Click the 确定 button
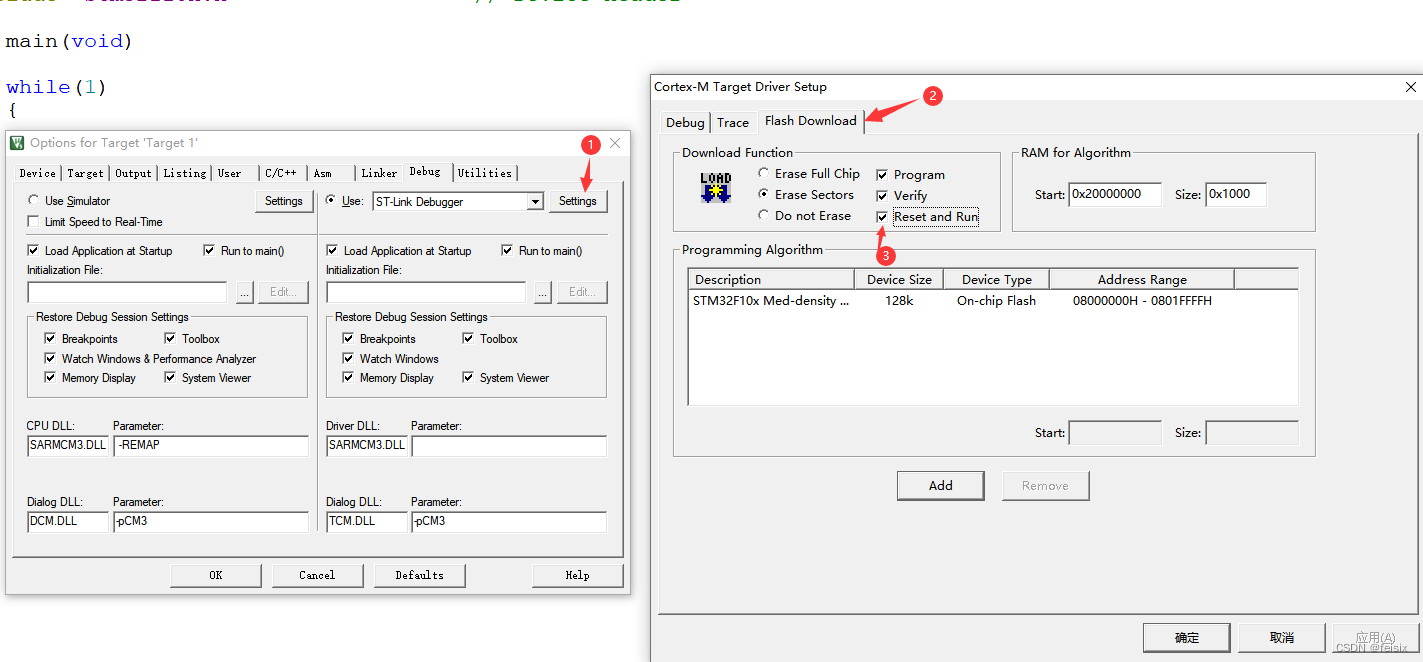This screenshot has width=1423, height=662. point(1187,637)
